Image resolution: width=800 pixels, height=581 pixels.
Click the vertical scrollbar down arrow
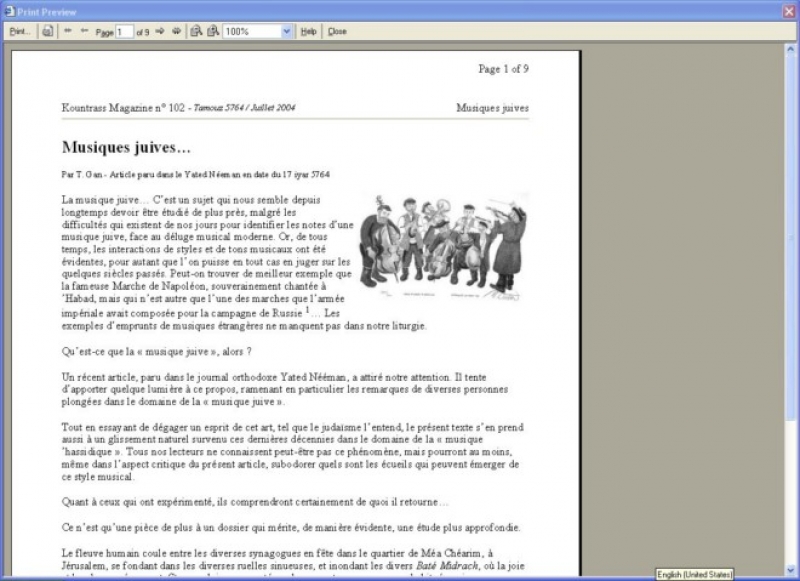point(790,570)
